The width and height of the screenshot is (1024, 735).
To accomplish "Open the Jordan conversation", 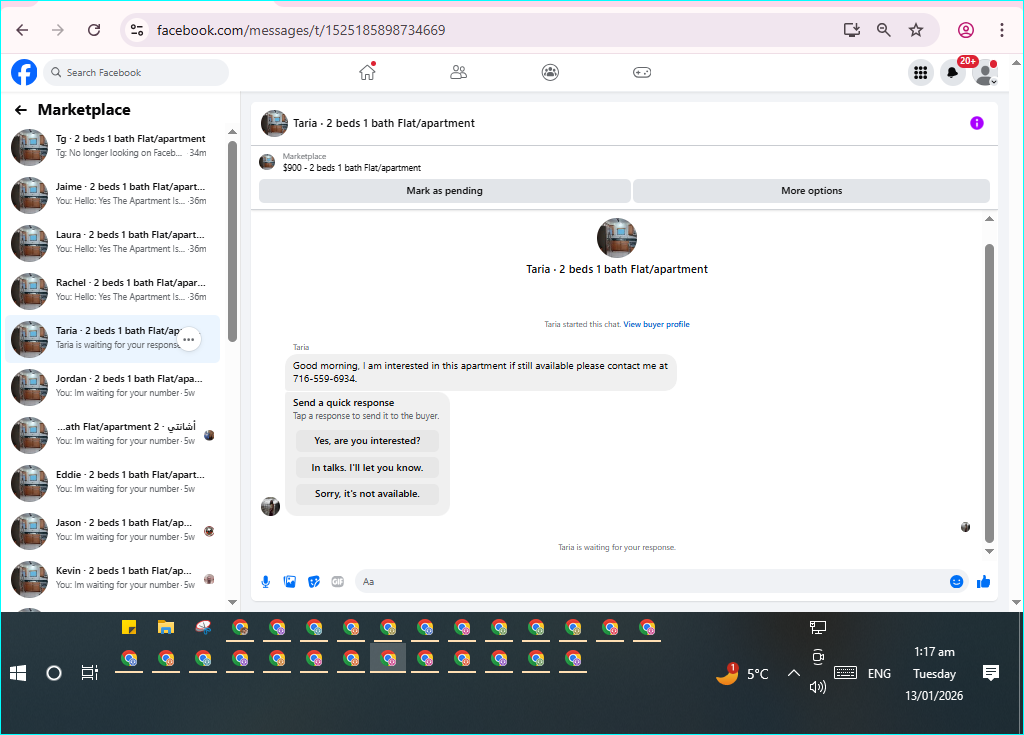I will point(112,386).
